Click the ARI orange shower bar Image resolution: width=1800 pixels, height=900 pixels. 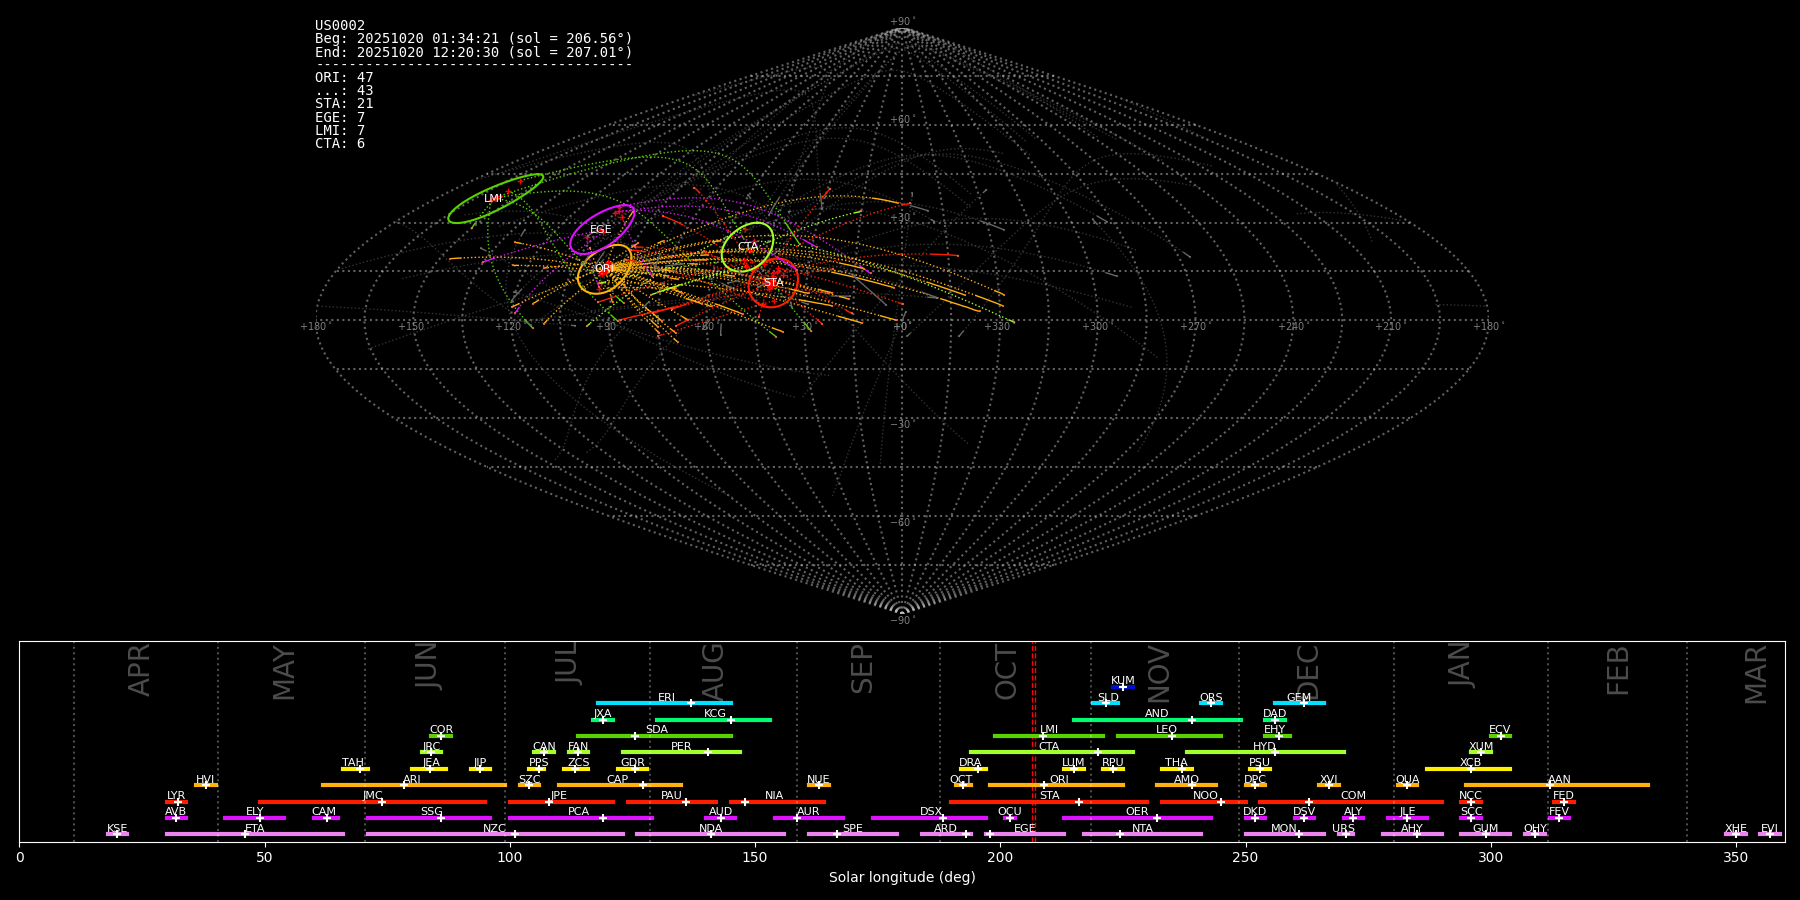413,785
